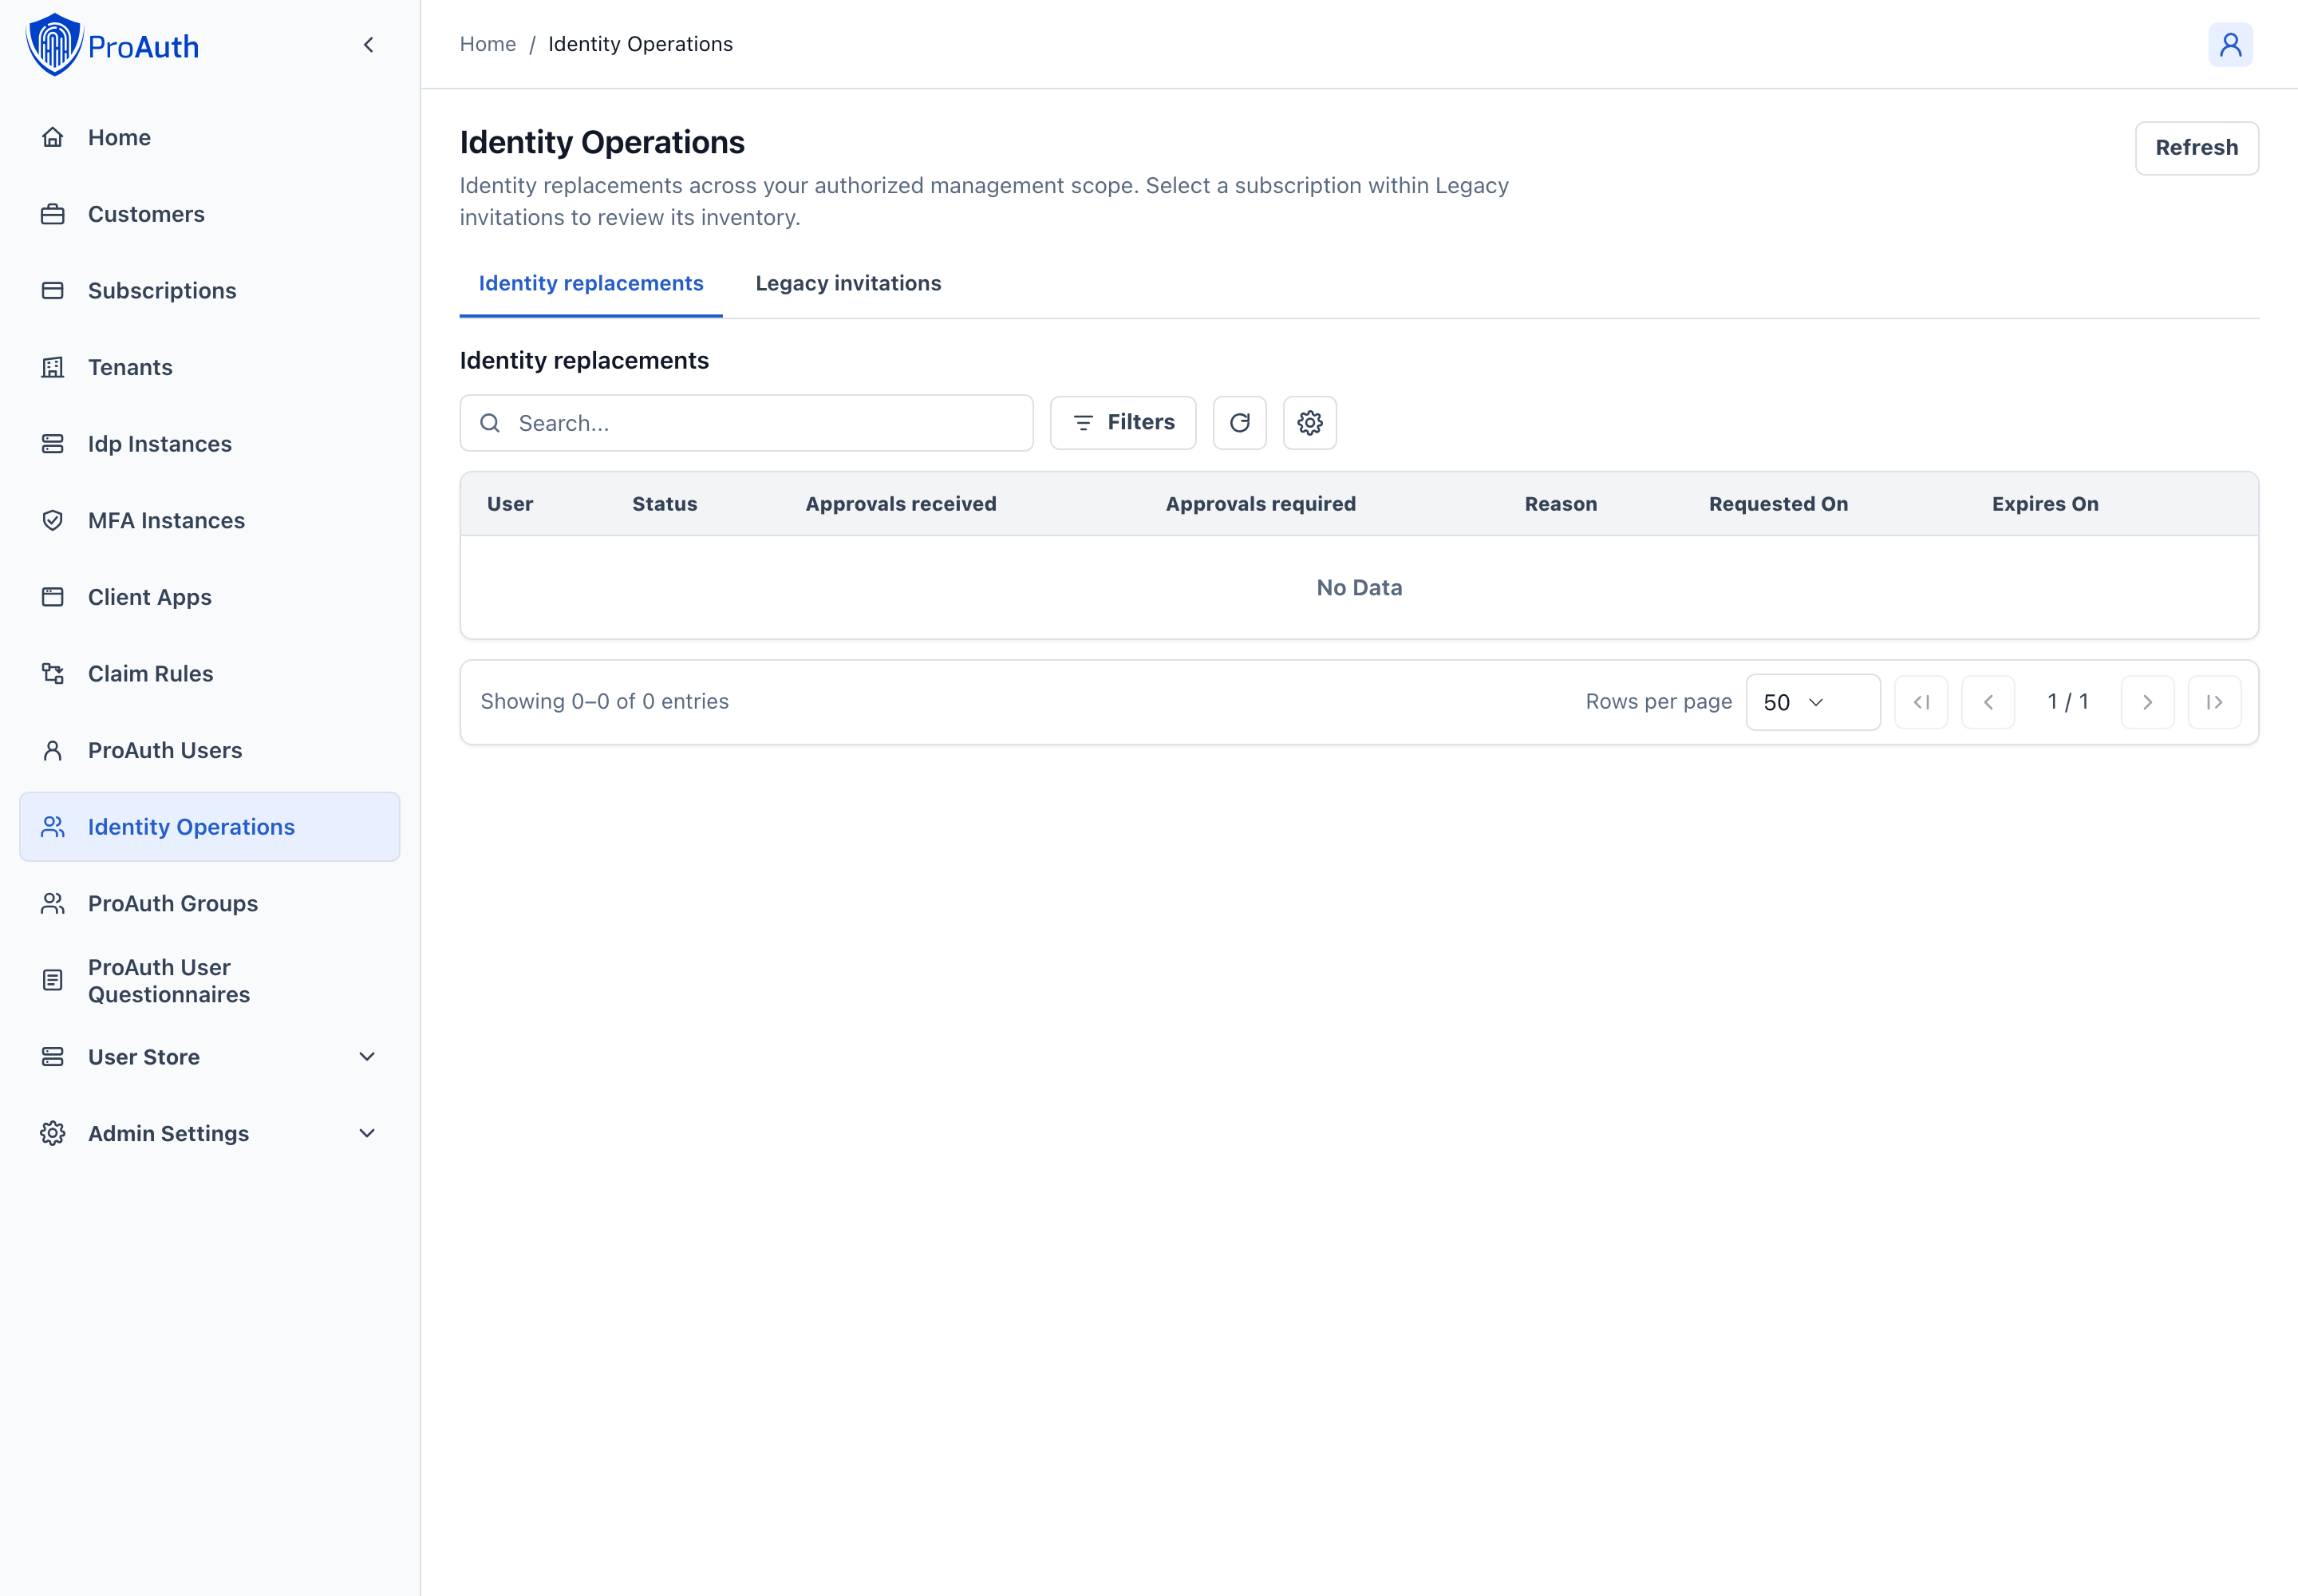Go to next page of results
Screen dimensions: 2298x1596
[x=2147, y=702]
